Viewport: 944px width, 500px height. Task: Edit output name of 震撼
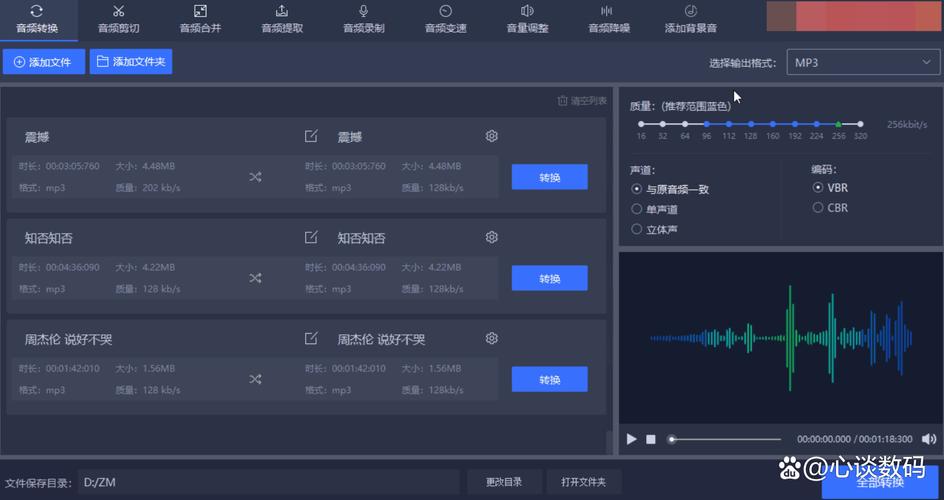[311, 136]
